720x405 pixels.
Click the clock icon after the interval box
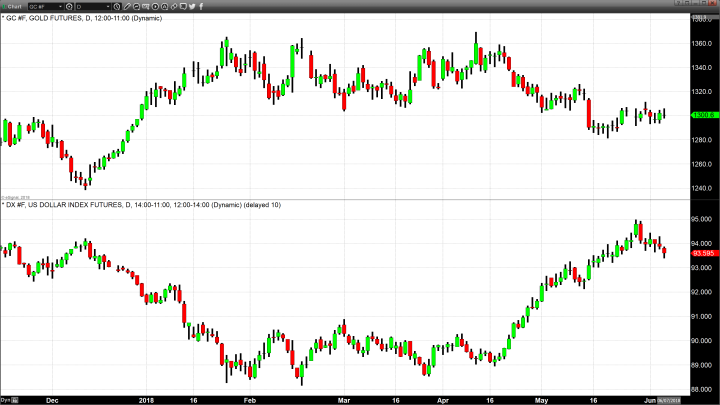[116, 6]
